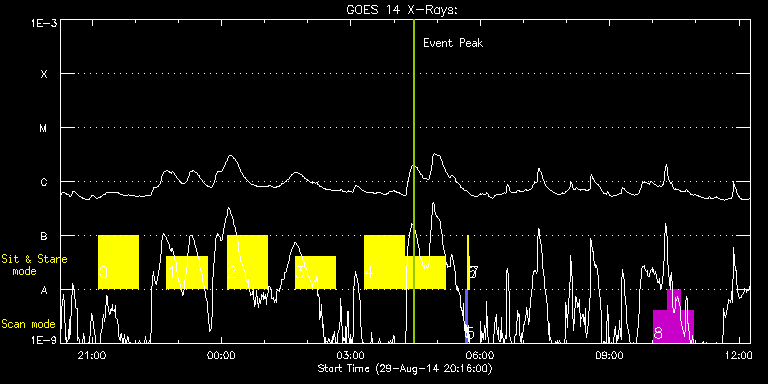Click the narrow yellow bar labeled 7

(469, 263)
